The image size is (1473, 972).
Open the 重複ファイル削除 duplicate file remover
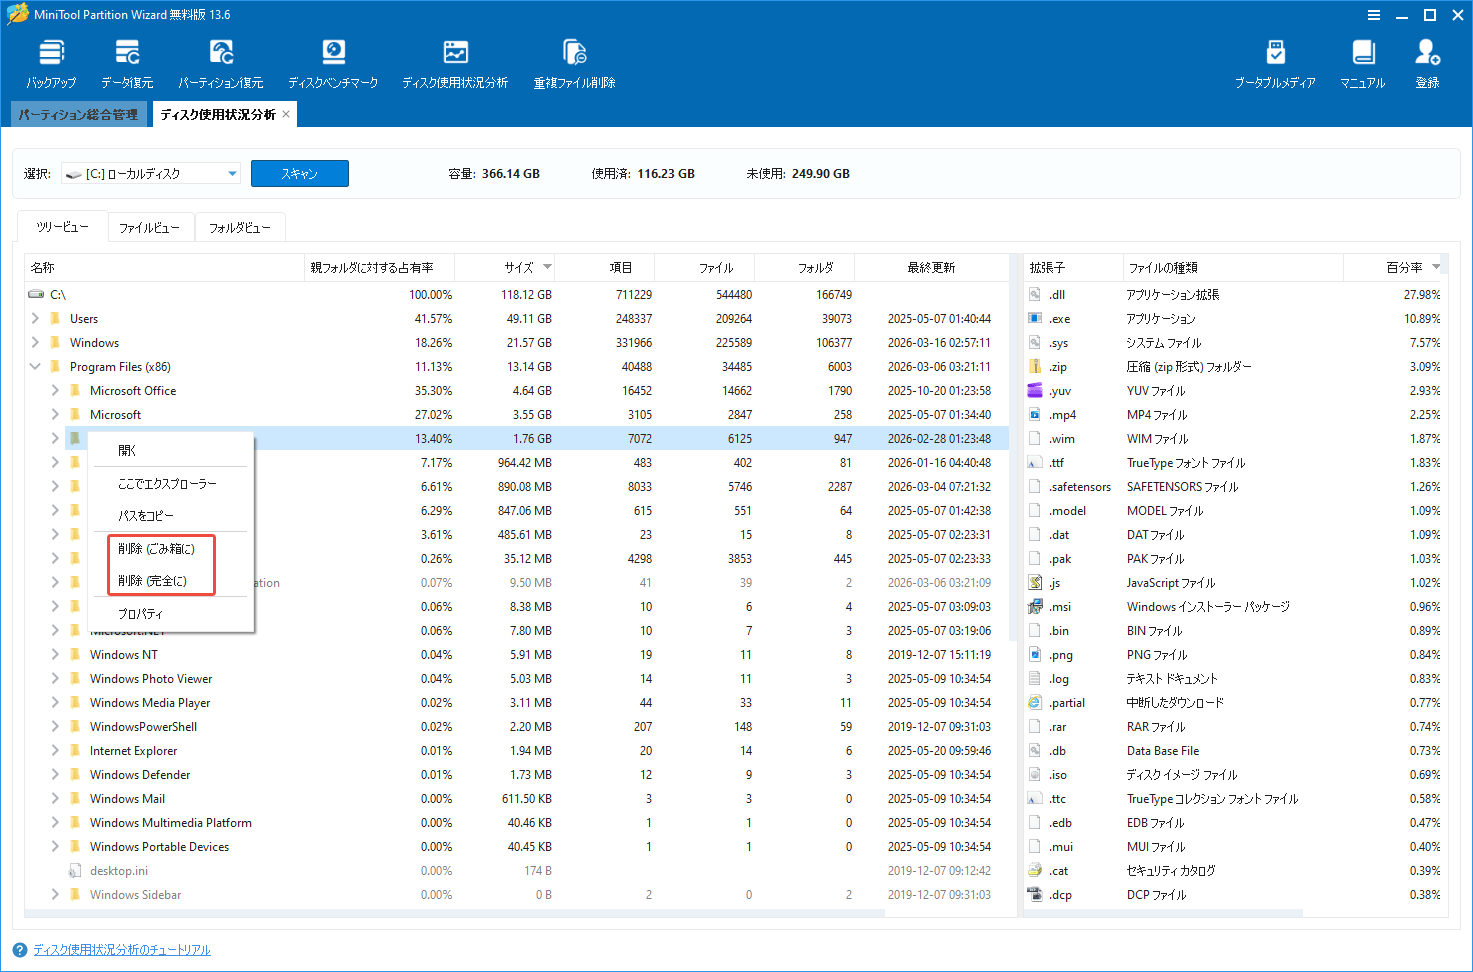point(573,62)
